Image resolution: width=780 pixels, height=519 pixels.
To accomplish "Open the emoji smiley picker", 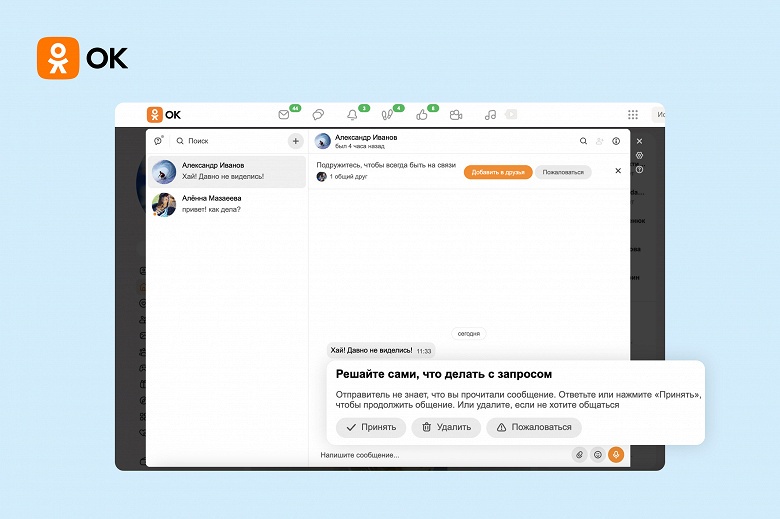I will pyautogui.click(x=598, y=454).
